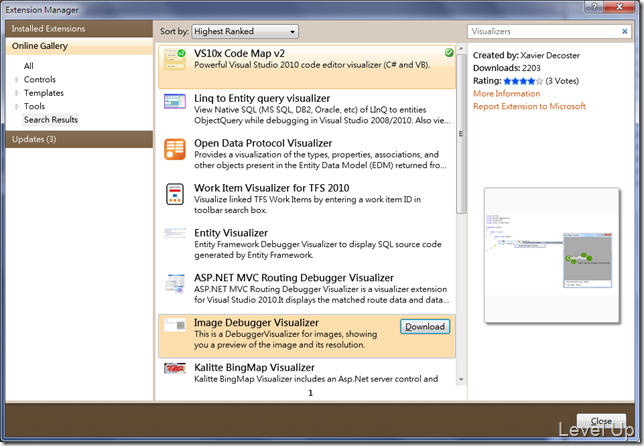Click the ASP.NET MVC Routing Debugger icon

175,283
